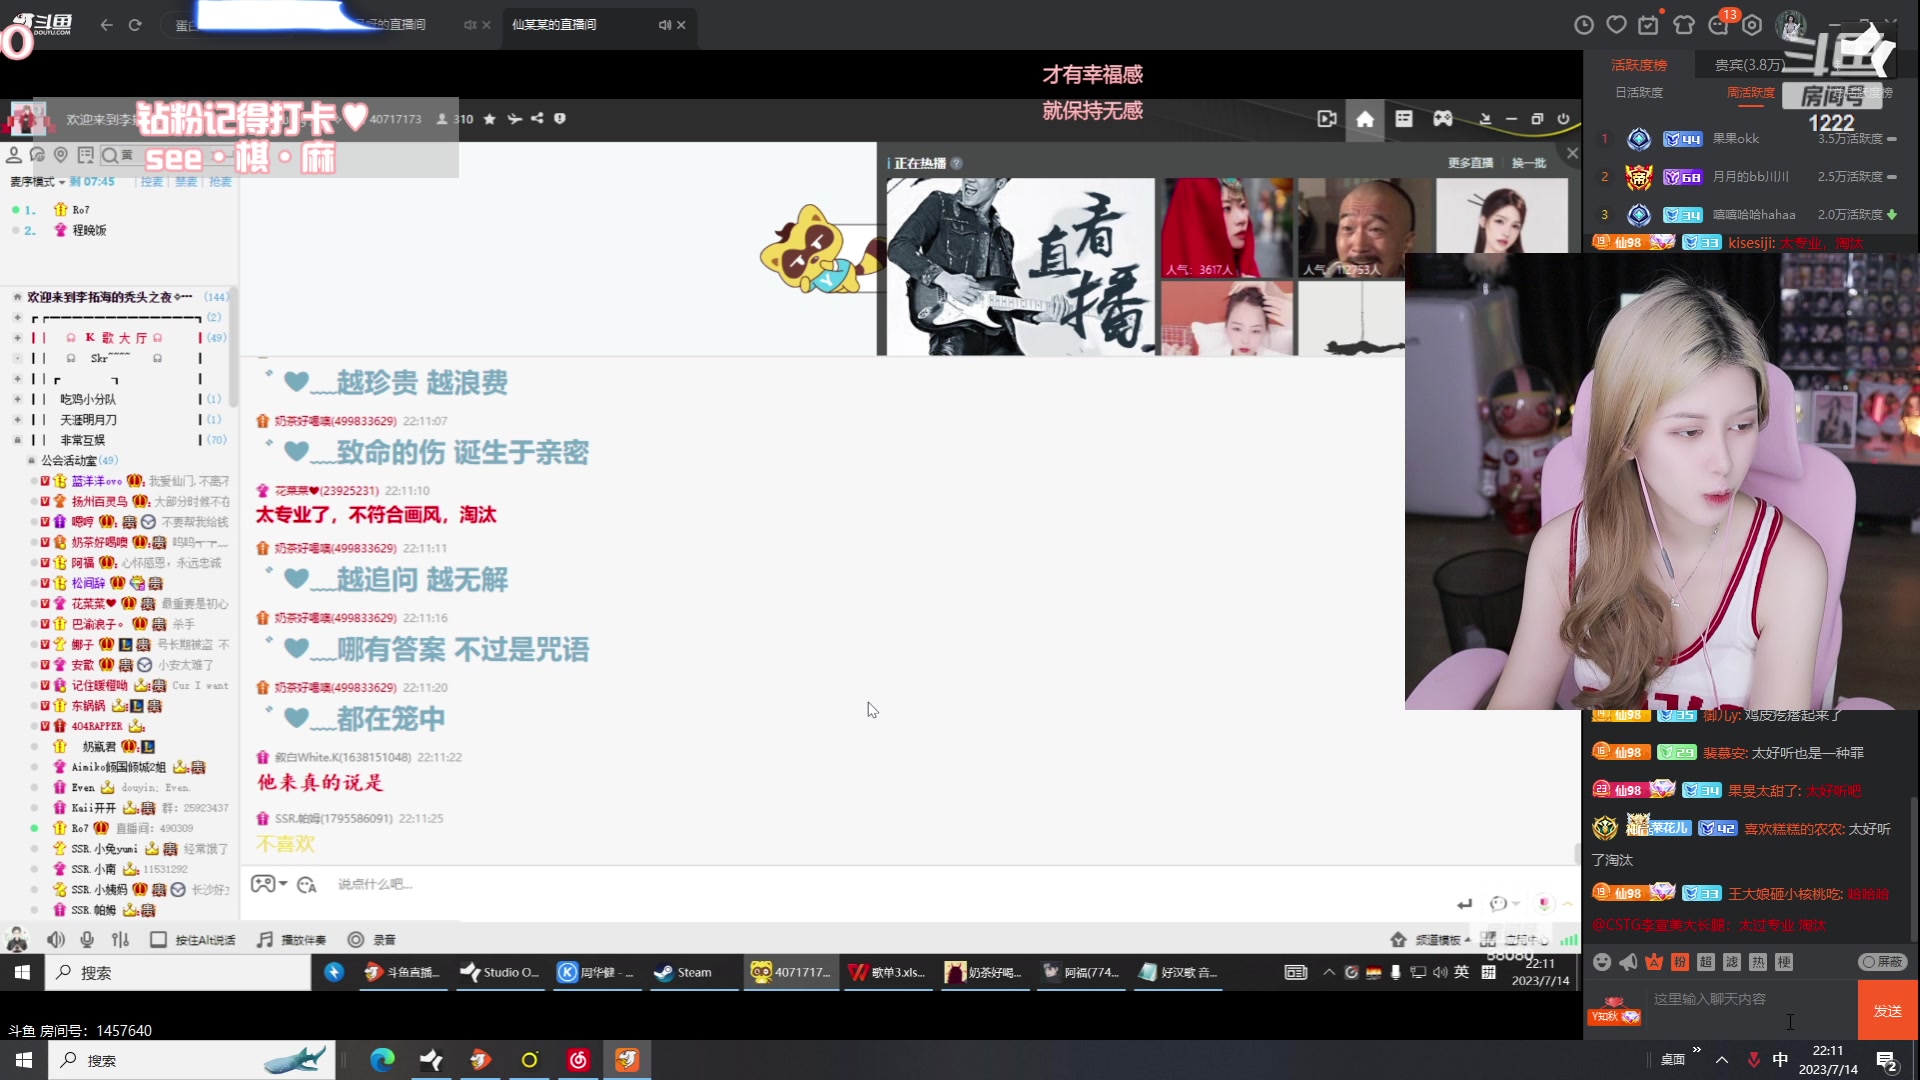Click the YY home icon
Image resolution: width=1920 pixels, height=1080 pixels.
click(1365, 119)
